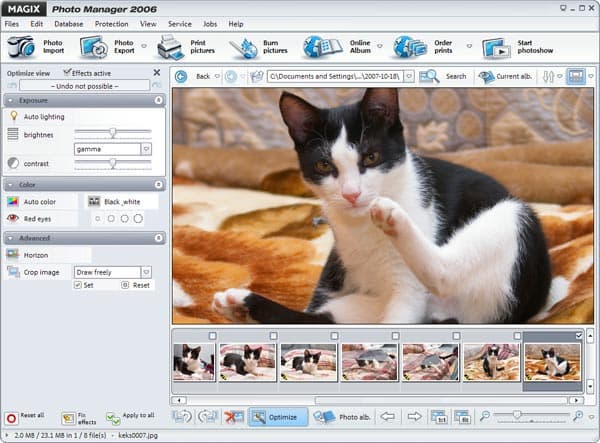Rotate image right using bottom toolbar icon
Screen dimensions: 600x443
(x=208, y=417)
